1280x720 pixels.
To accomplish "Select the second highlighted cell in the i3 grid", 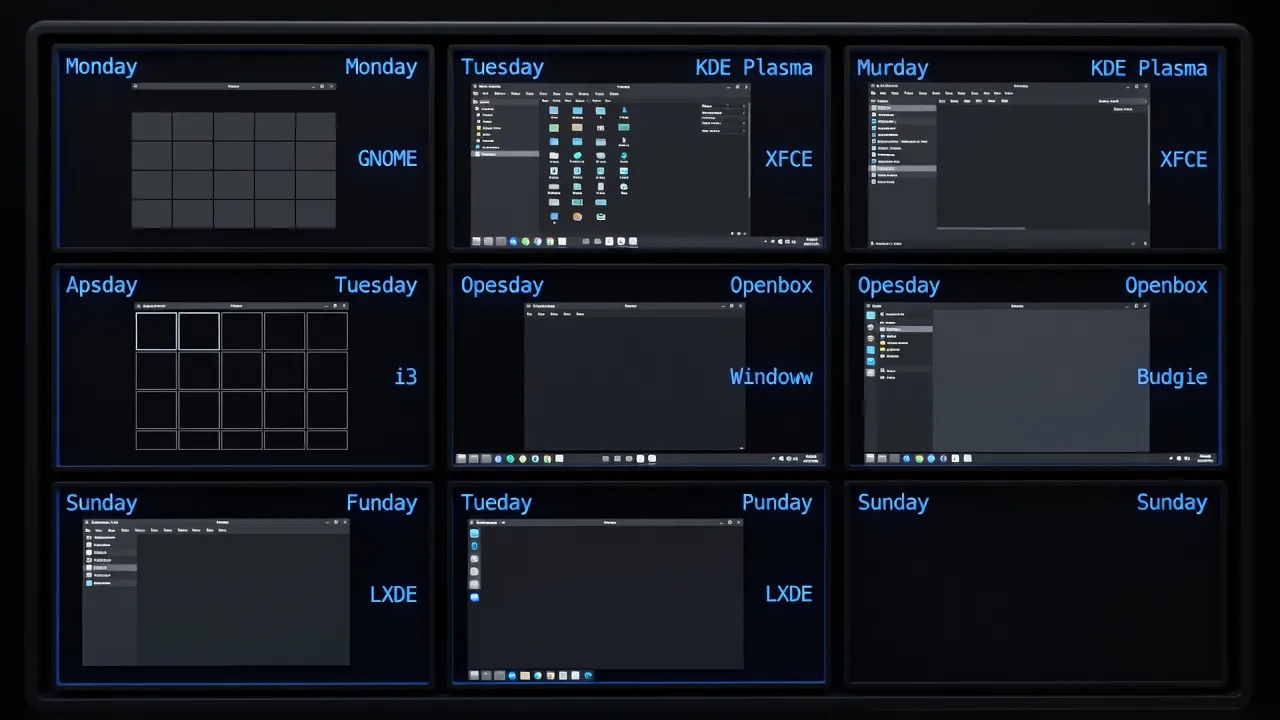I will (199, 331).
